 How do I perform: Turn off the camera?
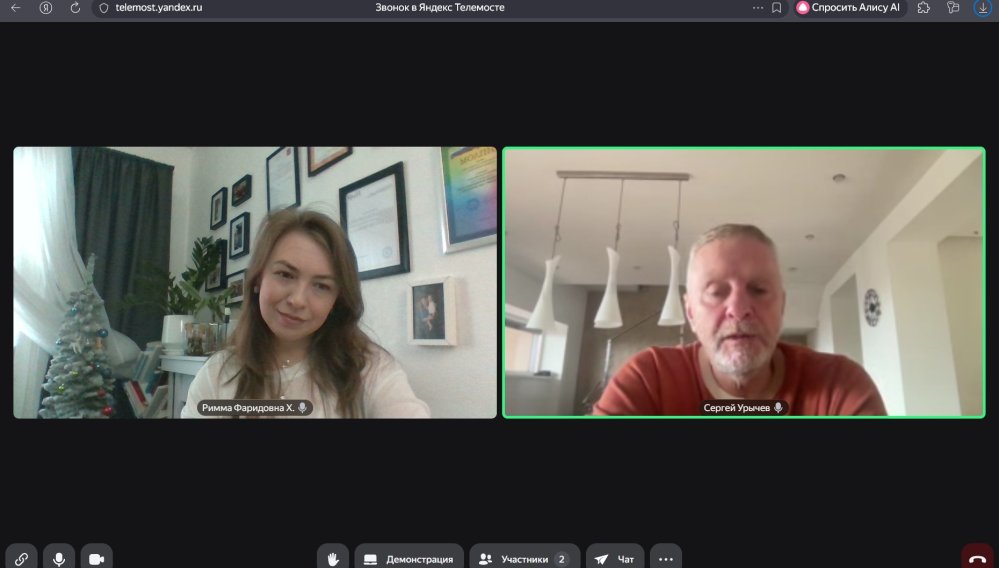97,558
